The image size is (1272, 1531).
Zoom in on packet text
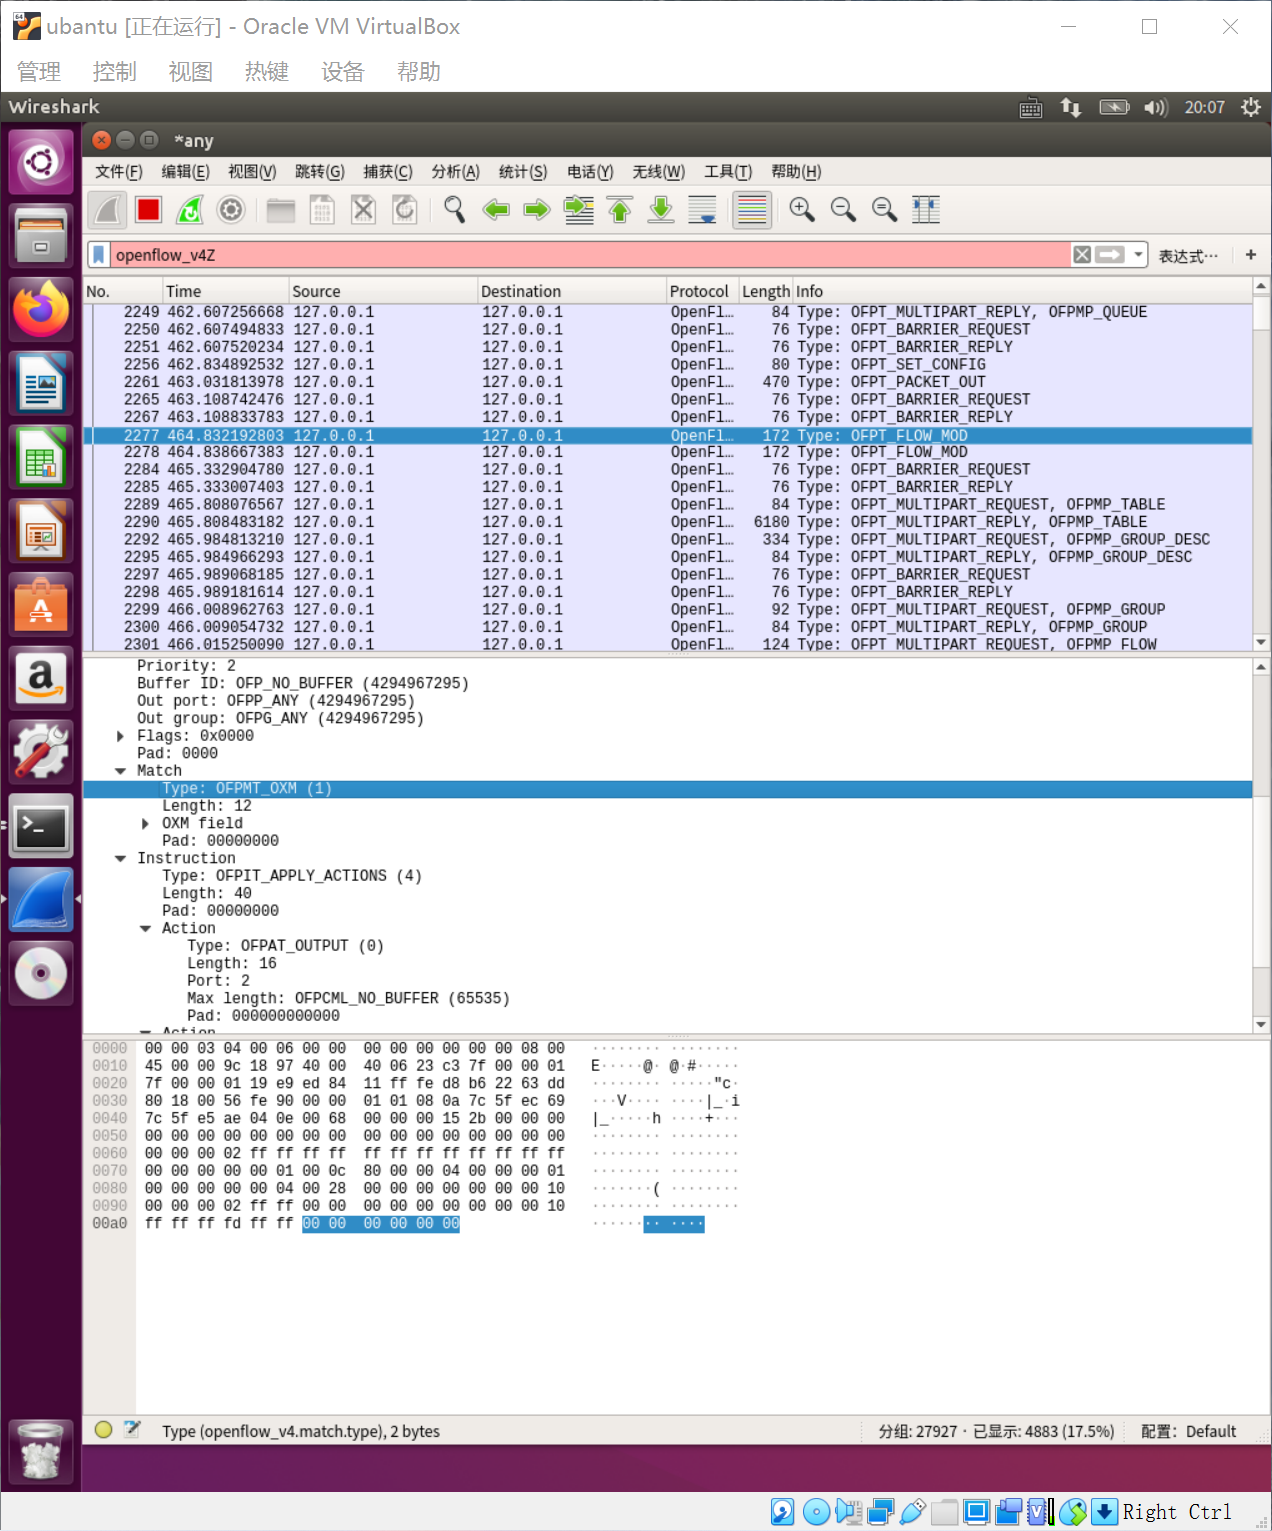(x=802, y=210)
